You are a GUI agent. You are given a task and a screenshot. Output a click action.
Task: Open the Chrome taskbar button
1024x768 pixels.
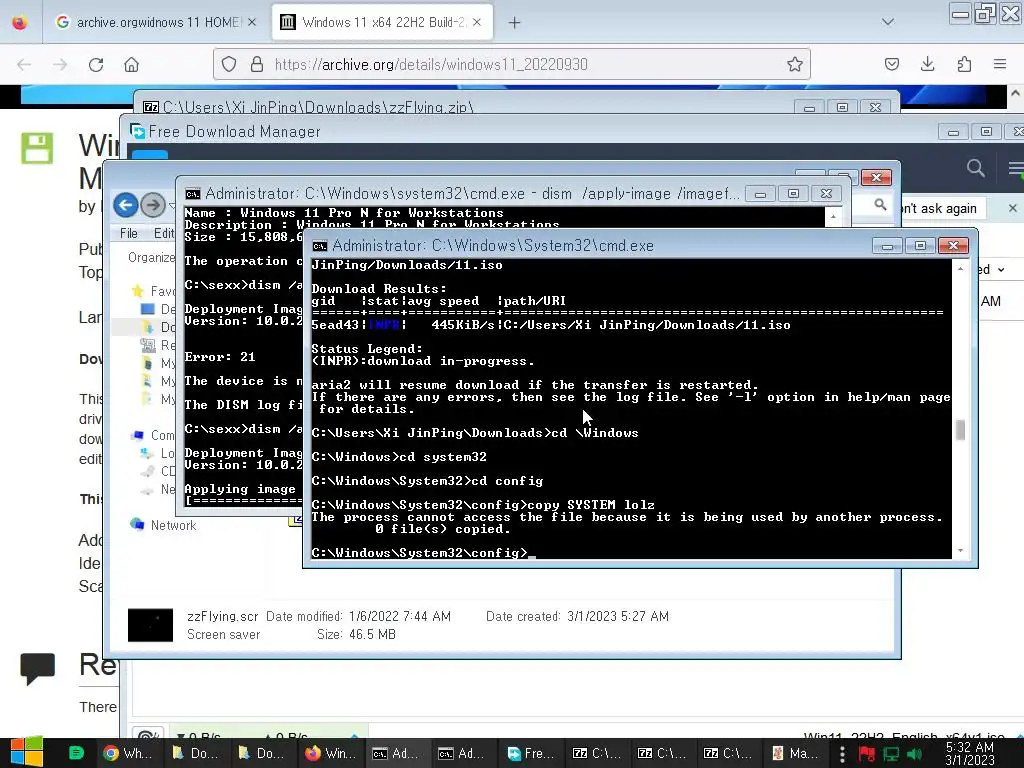tap(128, 753)
